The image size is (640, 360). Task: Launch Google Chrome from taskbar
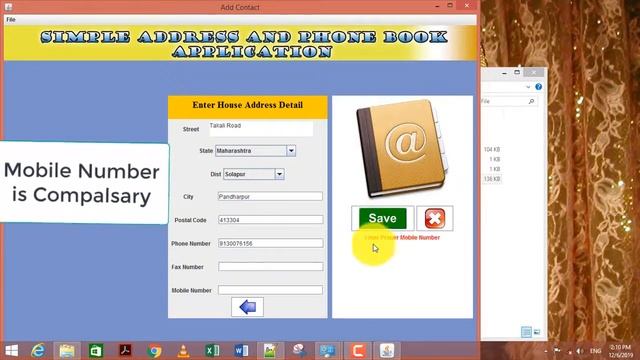154,351
